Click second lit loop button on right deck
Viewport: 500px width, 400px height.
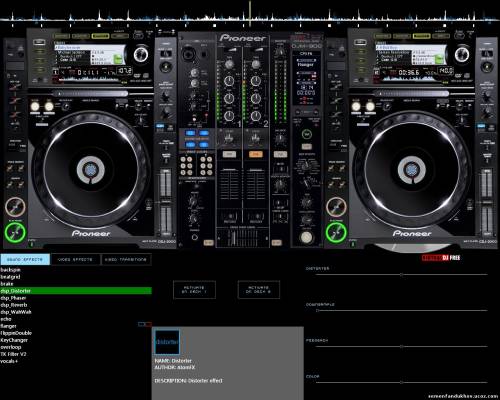click(x=370, y=106)
